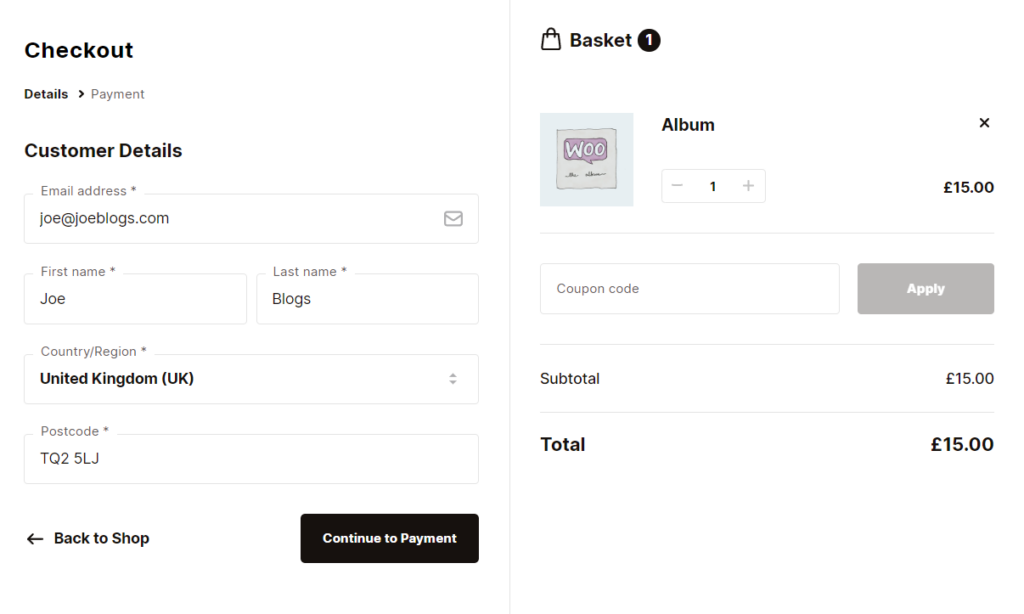Click the quantity number between minus and plus
The width and height of the screenshot is (1024, 614).
point(712,185)
